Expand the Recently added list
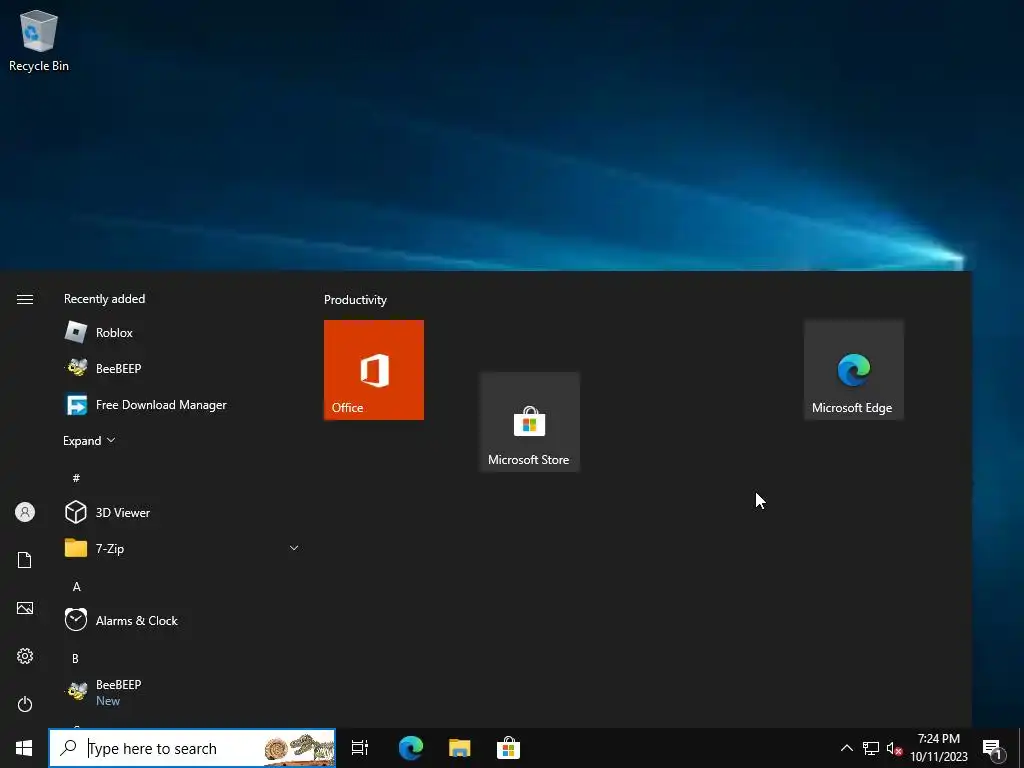This screenshot has width=1024, height=768. click(x=89, y=441)
